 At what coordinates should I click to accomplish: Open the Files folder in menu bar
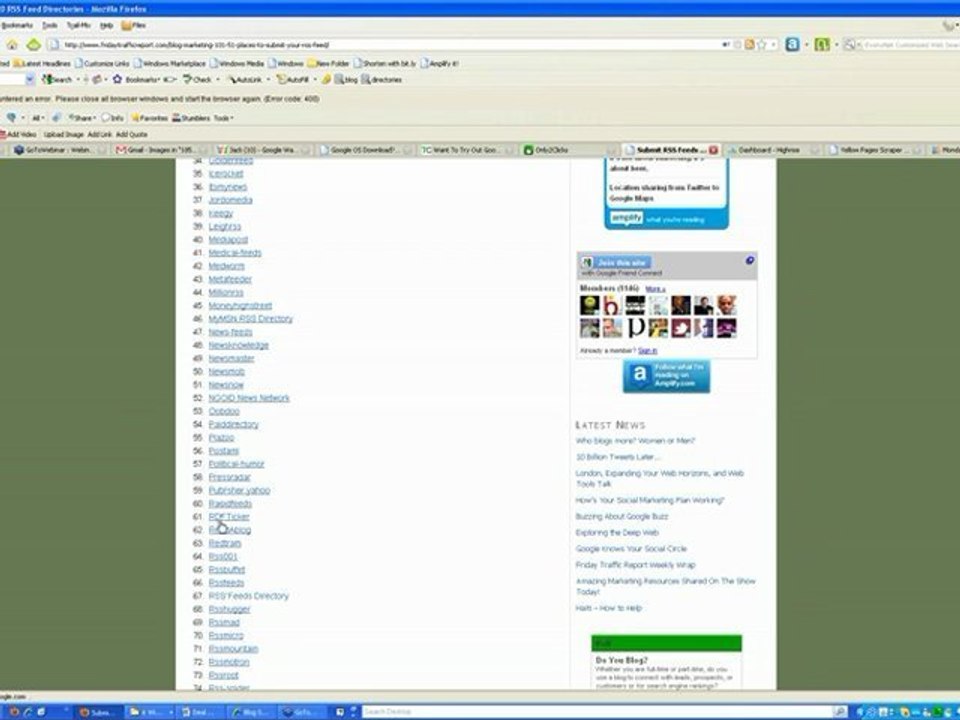point(133,26)
